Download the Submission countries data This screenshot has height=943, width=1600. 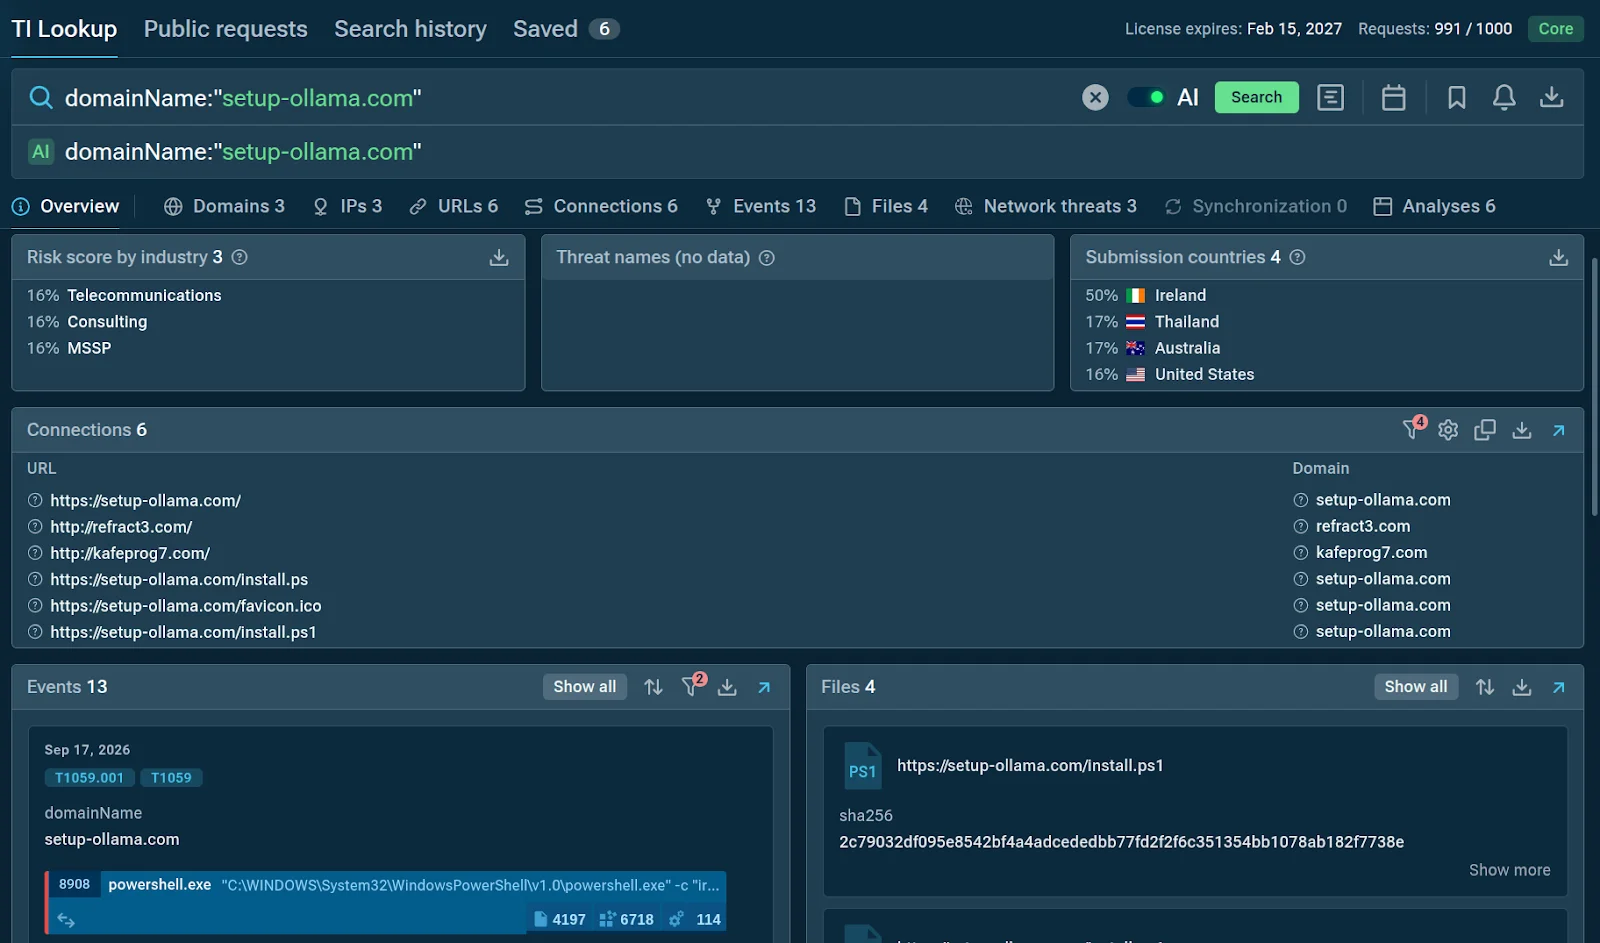pos(1558,258)
